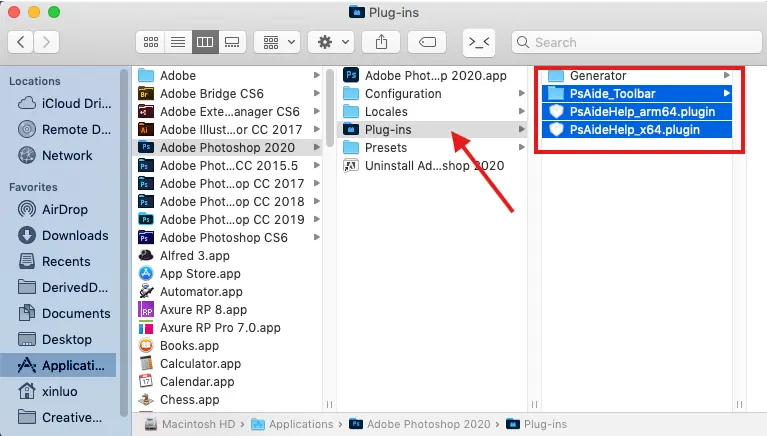
Task: Select the Adobe Photoshop CS6 folder
Action: tap(223, 237)
